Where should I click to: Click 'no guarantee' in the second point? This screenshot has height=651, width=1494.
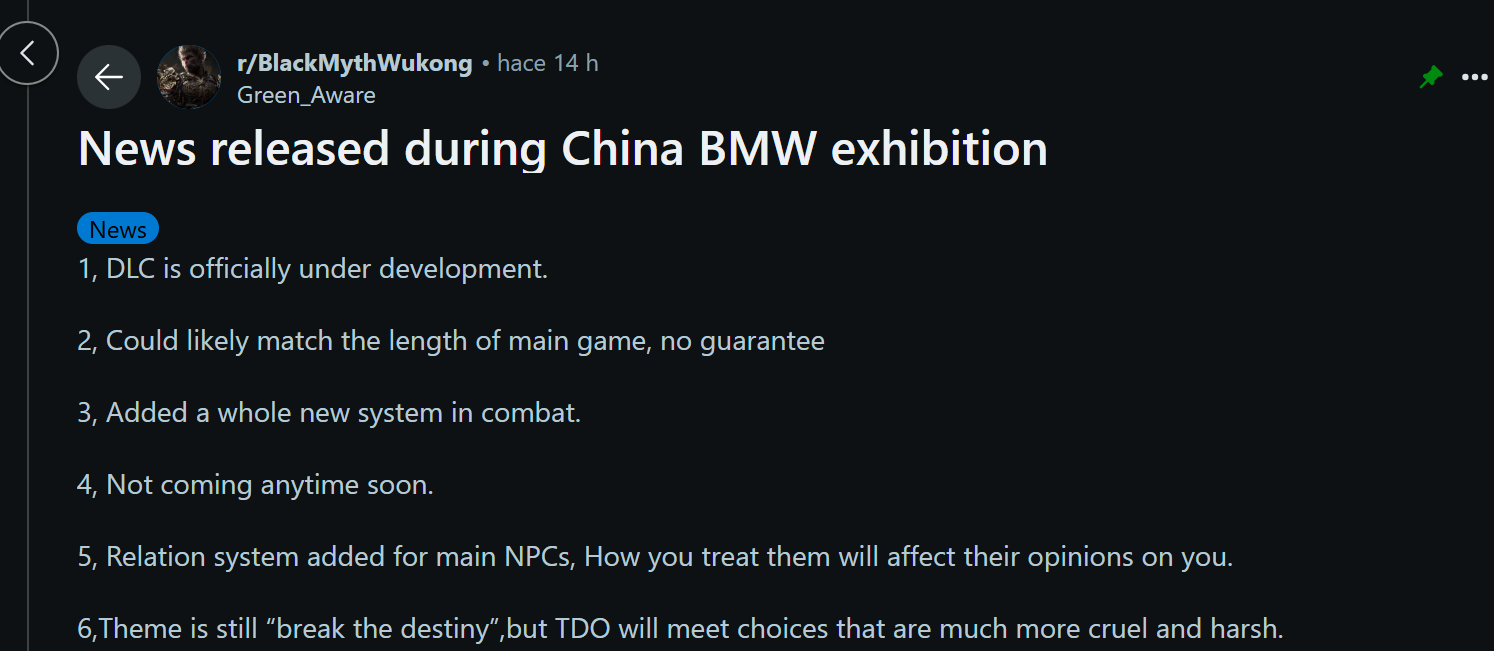(742, 341)
